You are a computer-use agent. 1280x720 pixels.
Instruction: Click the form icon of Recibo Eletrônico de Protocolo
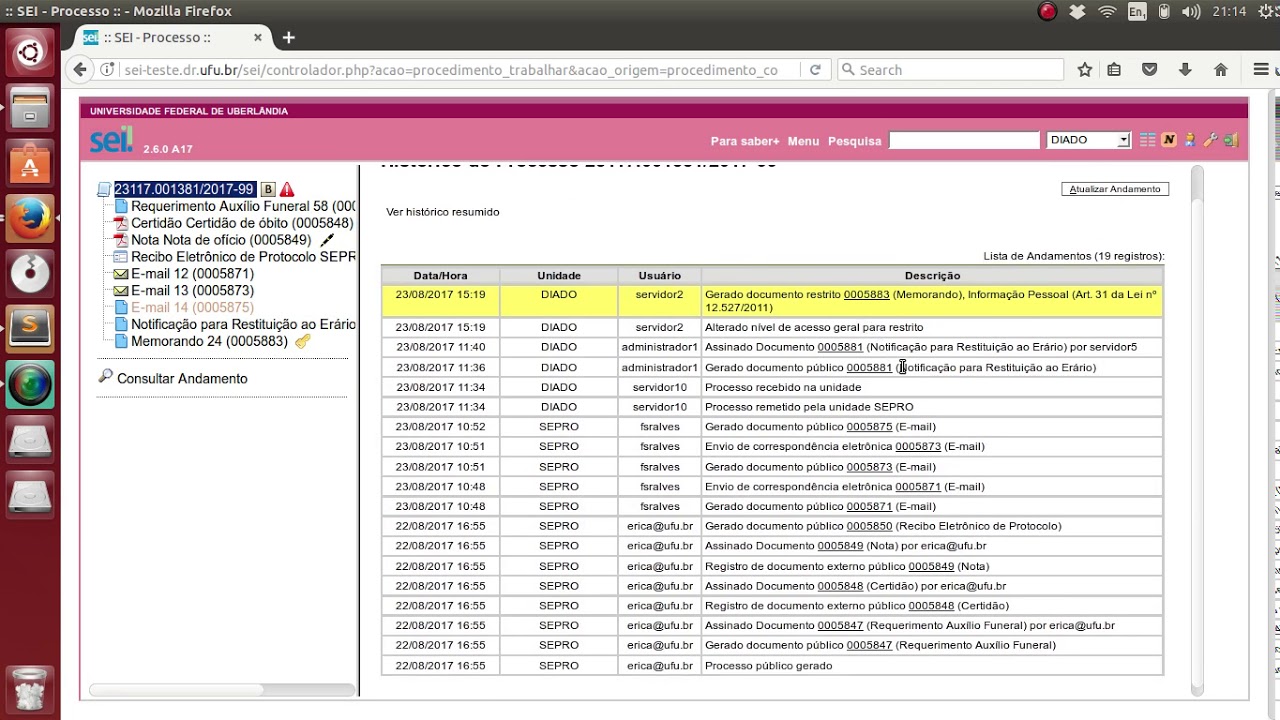point(121,257)
